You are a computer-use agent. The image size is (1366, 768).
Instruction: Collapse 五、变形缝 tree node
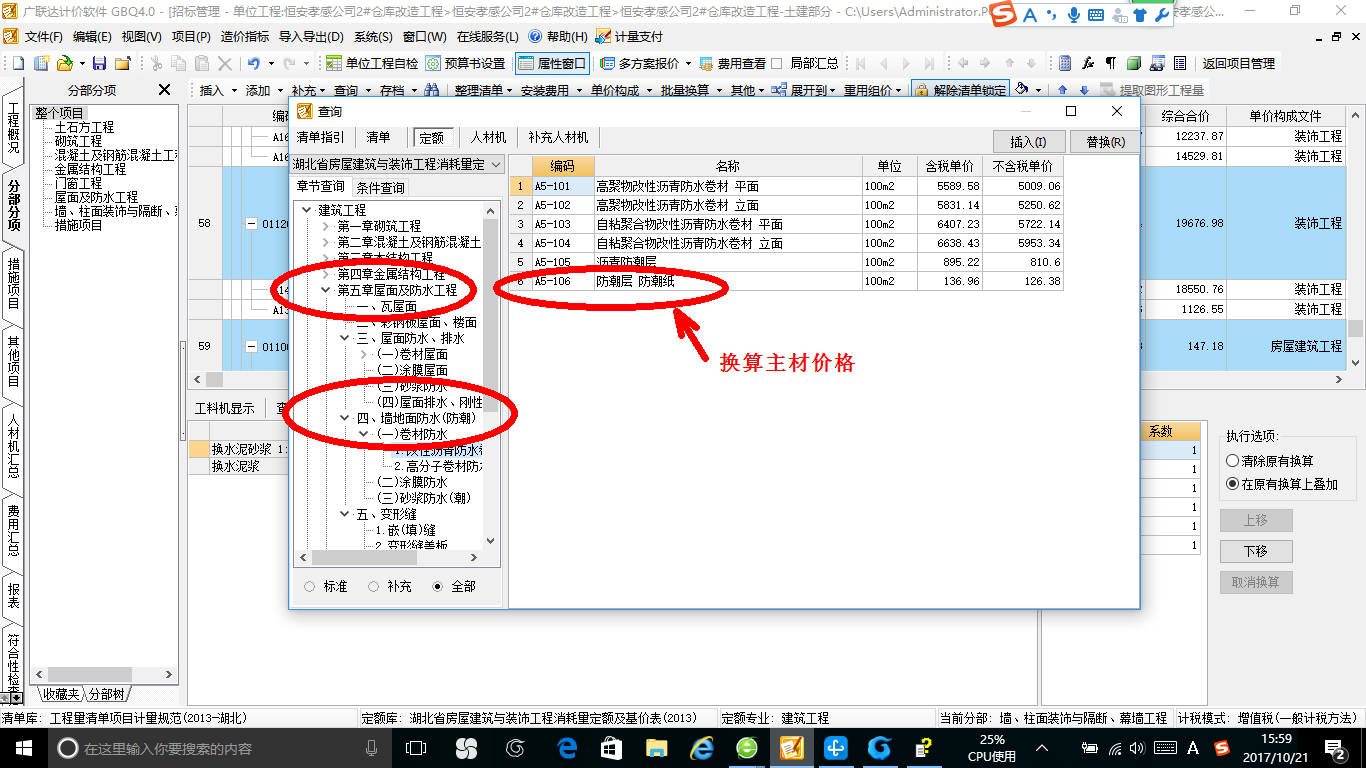tap(345, 514)
